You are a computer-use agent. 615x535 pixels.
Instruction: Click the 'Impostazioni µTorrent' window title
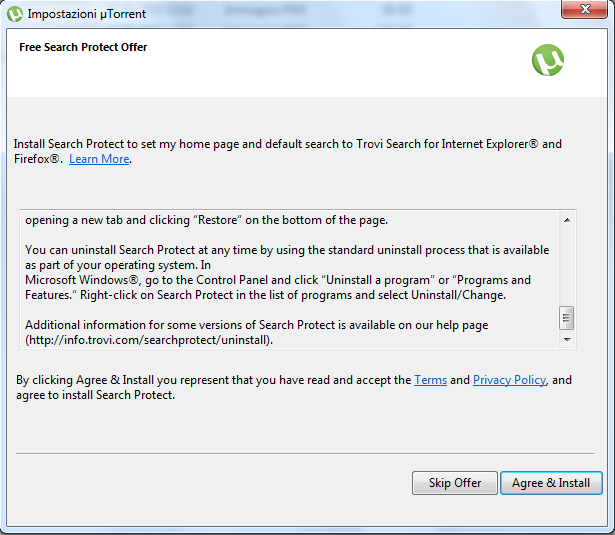87,14
